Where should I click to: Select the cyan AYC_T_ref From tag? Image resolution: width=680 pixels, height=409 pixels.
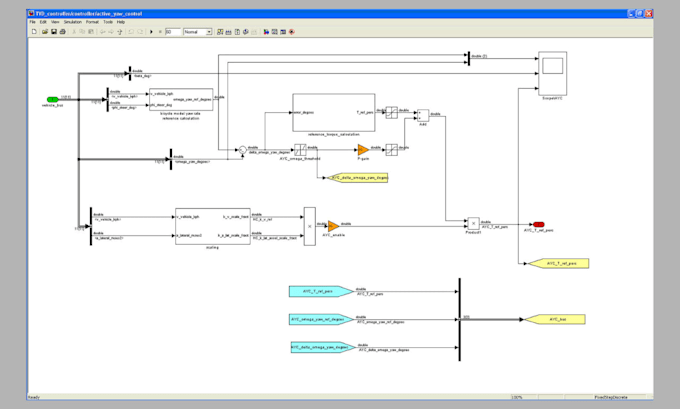coord(321,291)
